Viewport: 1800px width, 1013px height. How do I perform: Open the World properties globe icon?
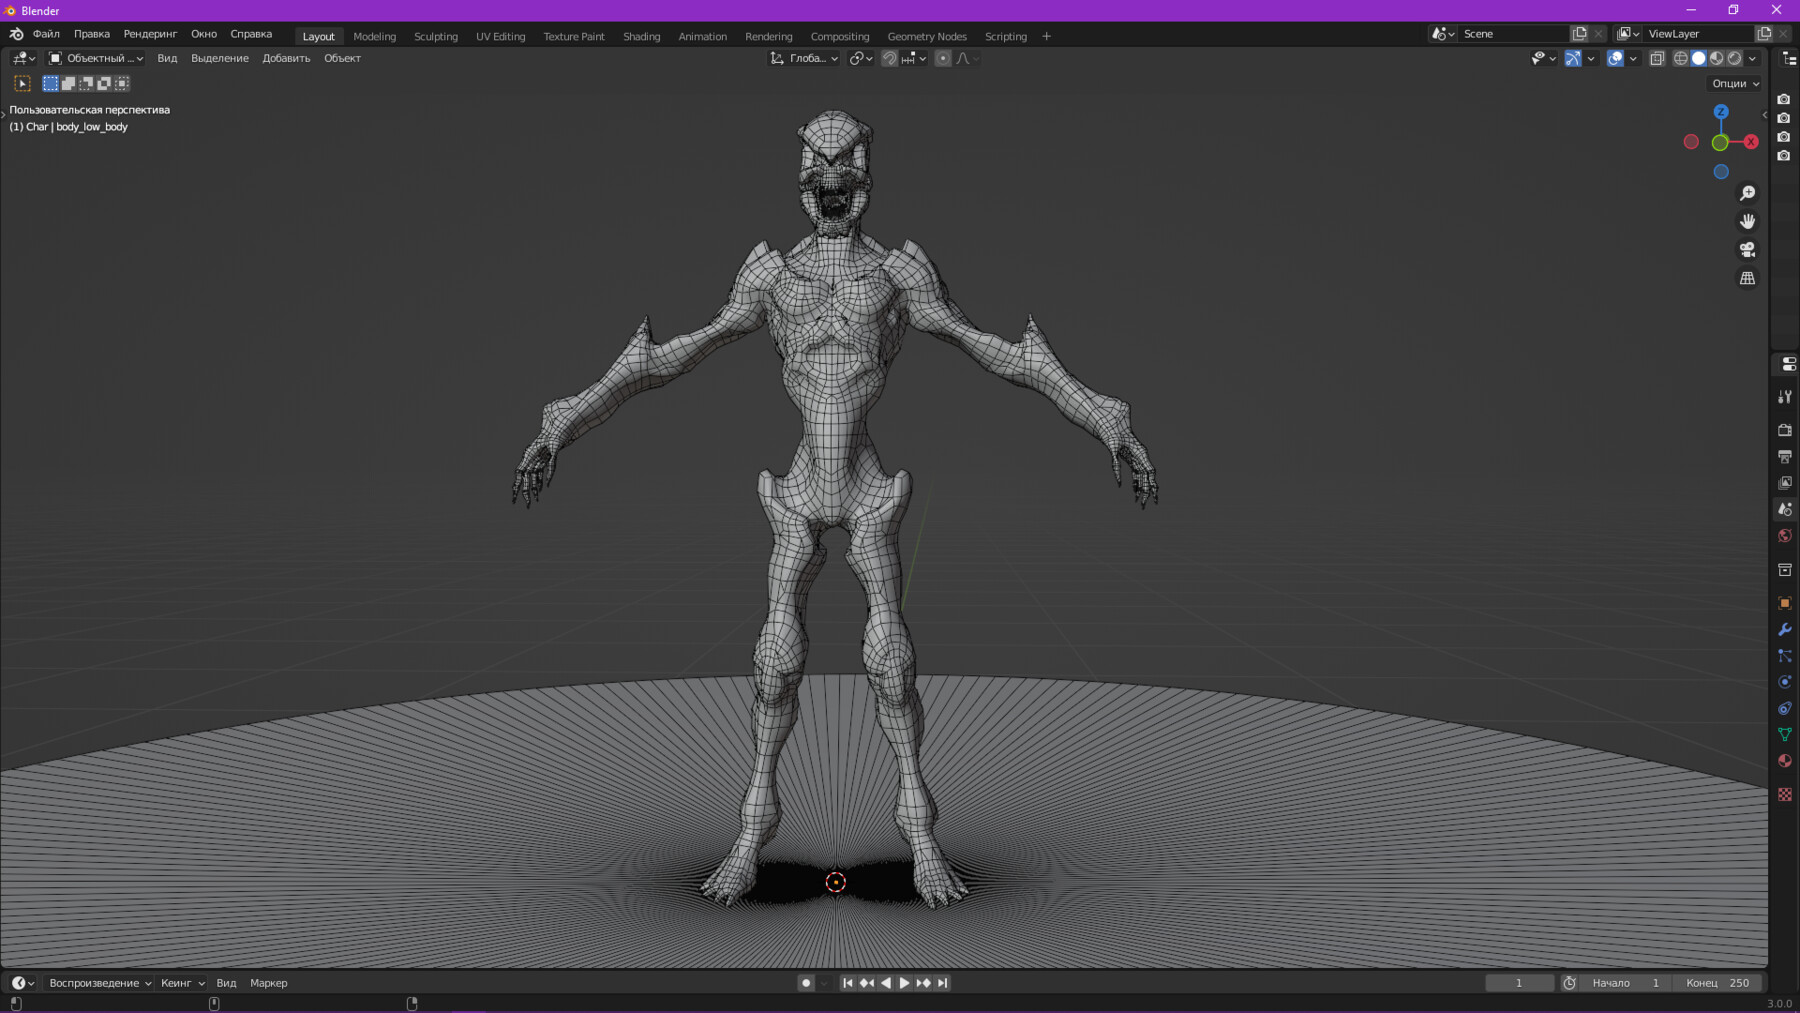tap(1785, 535)
